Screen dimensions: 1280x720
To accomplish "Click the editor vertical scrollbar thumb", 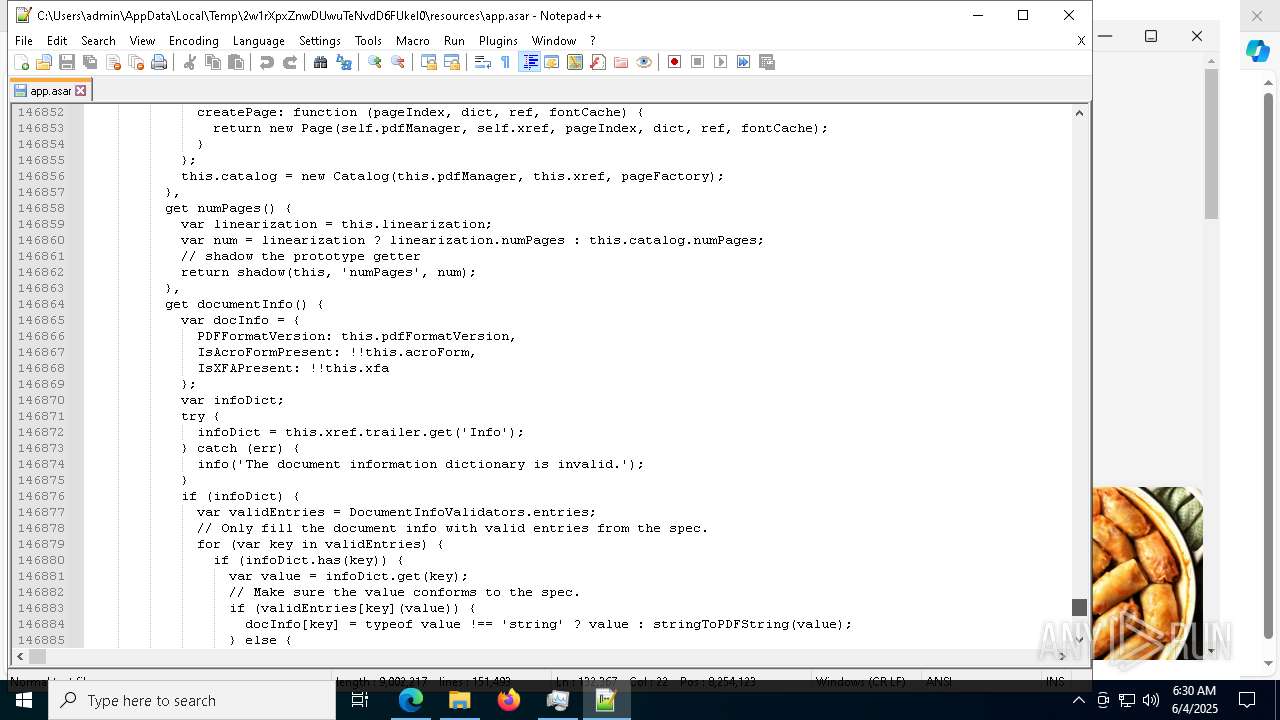I will click(1079, 608).
